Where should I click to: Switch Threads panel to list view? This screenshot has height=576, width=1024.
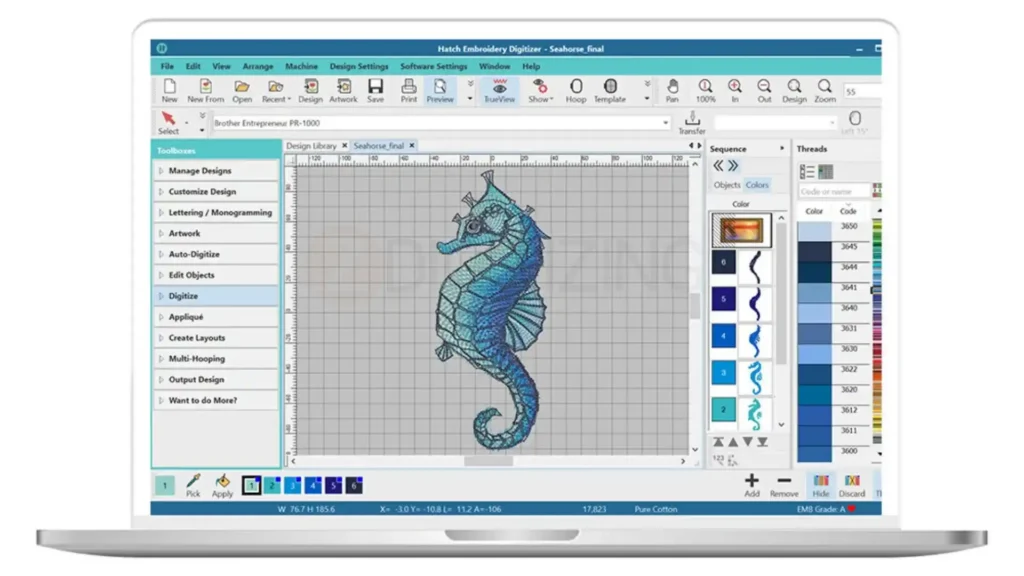click(x=807, y=172)
